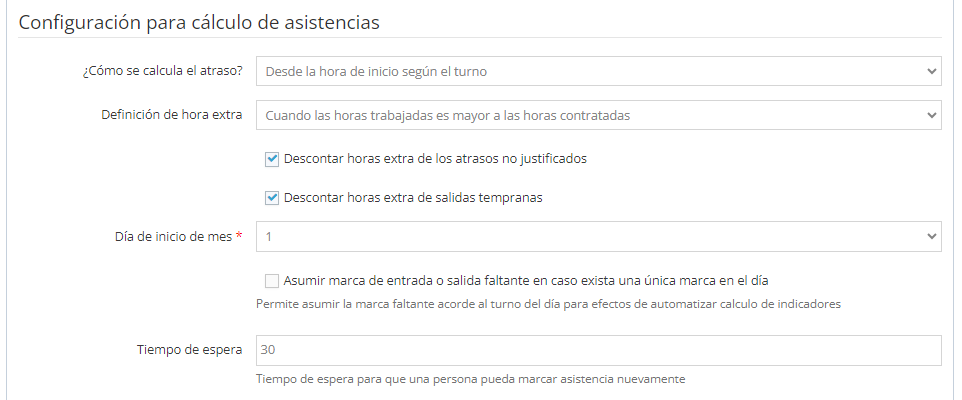The width and height of the screenshot is (962, 400).
Task: Click the 'Día de inicio de mes' field label
Action: pyautogui.click(x=173, y=237)
